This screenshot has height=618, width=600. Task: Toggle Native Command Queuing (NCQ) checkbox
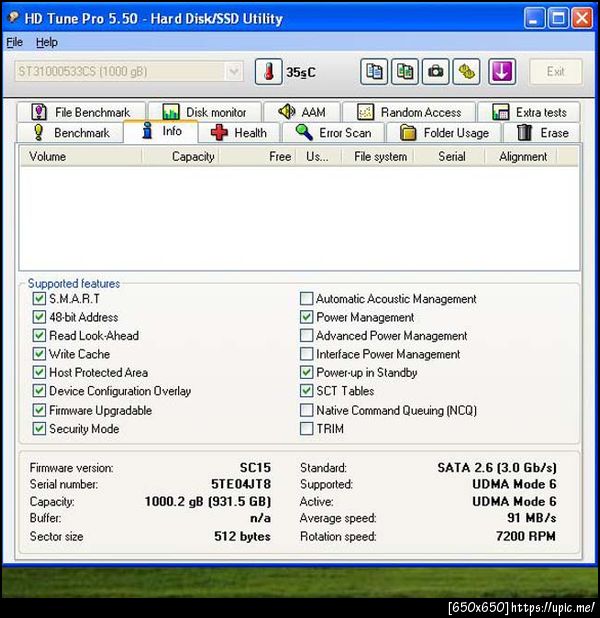point(306,410)
